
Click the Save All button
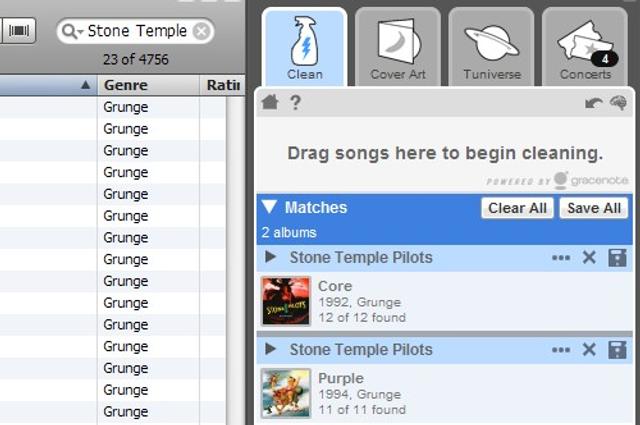(x=594, y=208)
